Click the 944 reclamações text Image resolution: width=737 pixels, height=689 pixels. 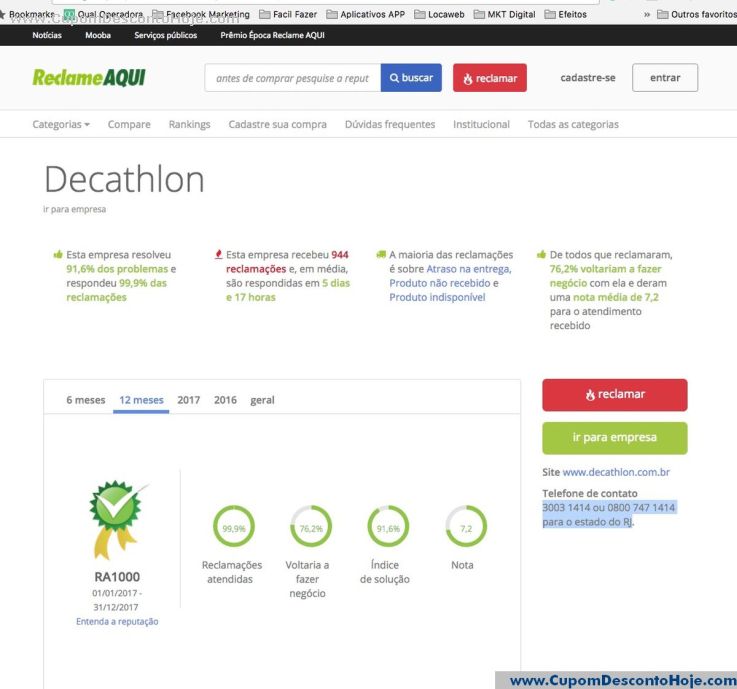click(x=287, y=262)
